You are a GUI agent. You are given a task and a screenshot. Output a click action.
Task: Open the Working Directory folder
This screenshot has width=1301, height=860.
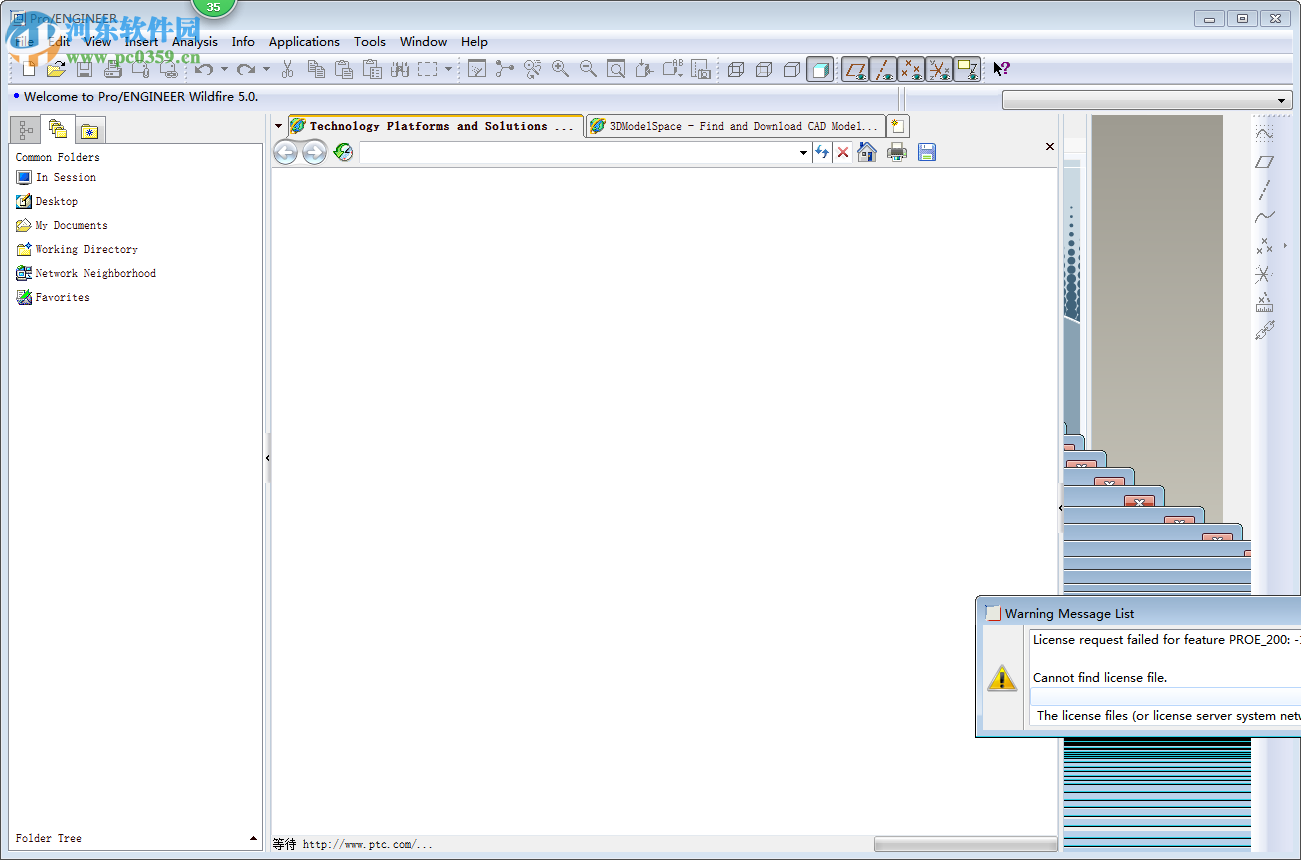coord(77,249)
